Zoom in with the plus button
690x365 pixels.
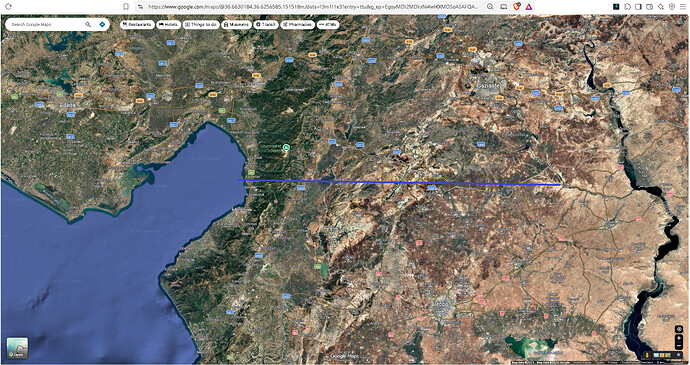click(x=679, y=338)
